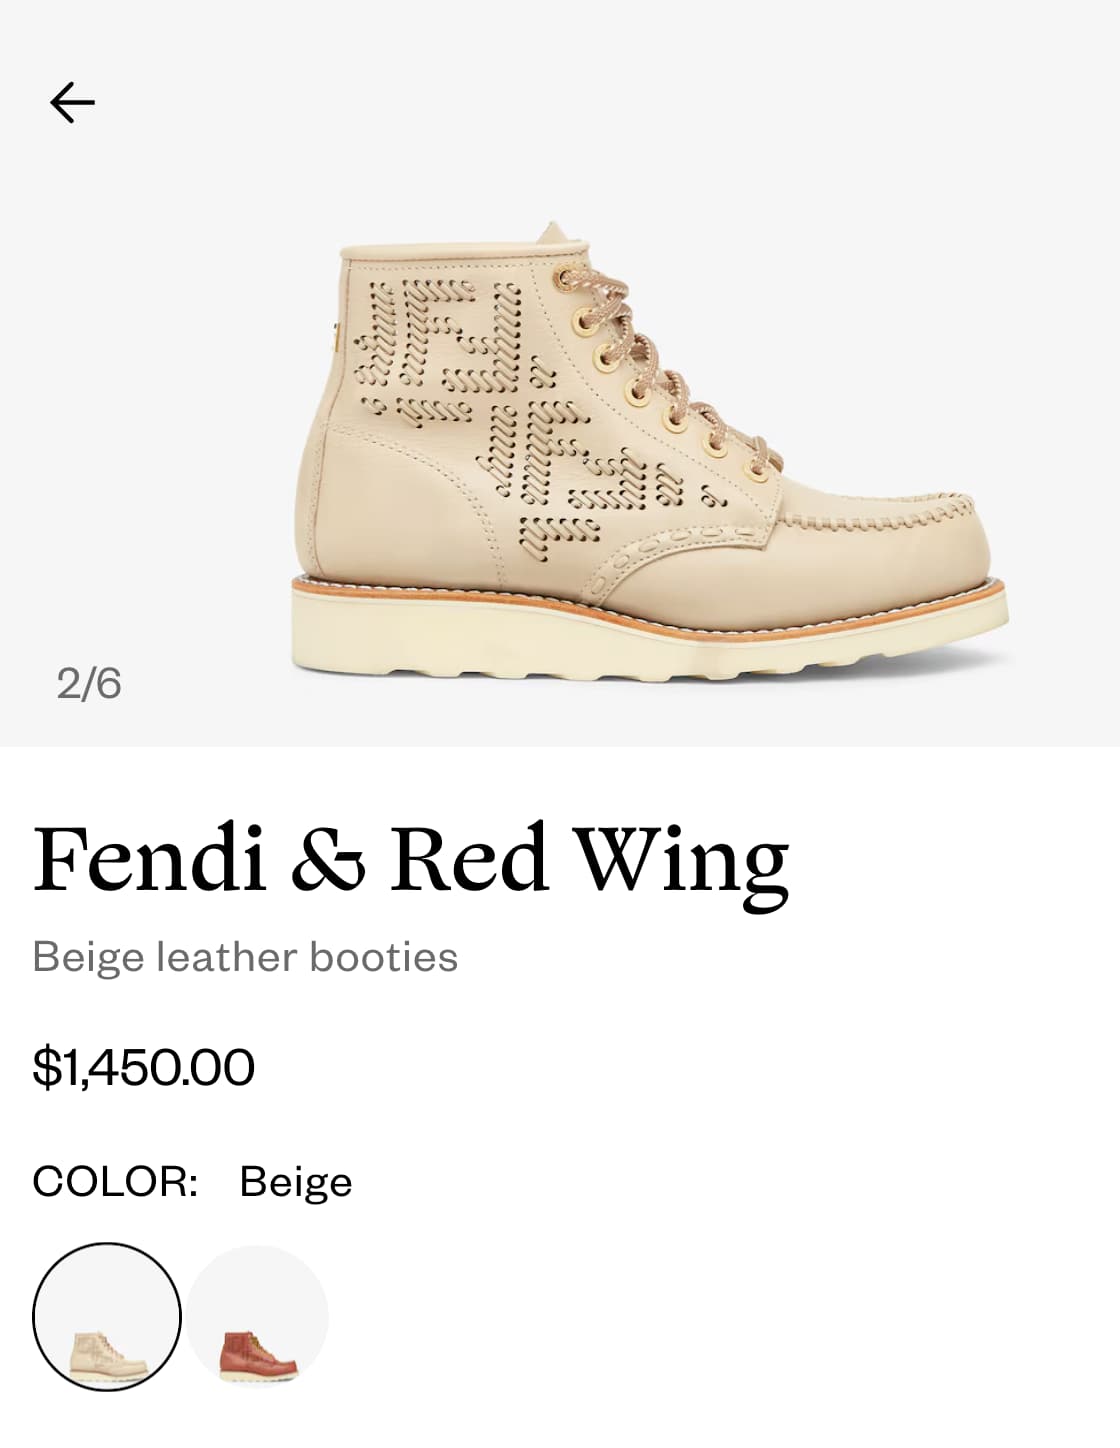Click the Fendi & Red Wing title

410,860
